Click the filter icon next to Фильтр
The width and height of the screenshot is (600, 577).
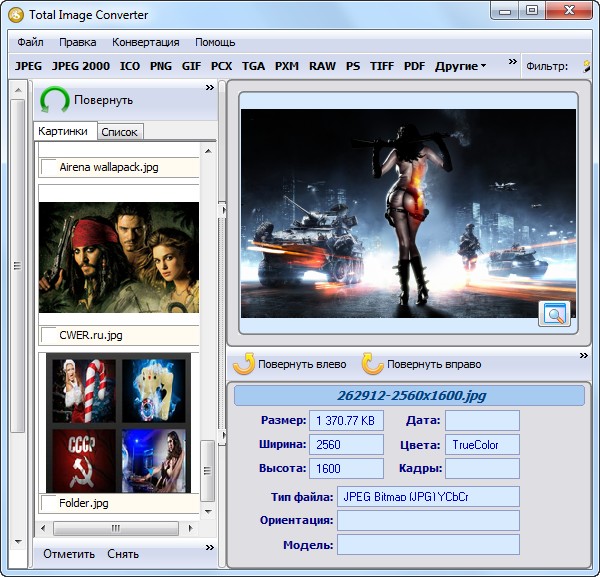tap(587, 67)
